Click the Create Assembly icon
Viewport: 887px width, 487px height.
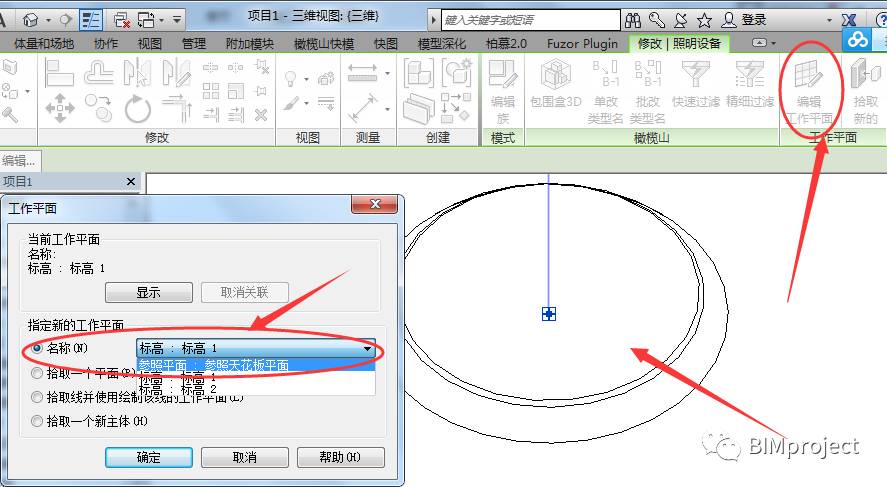[x=418, y=73]
